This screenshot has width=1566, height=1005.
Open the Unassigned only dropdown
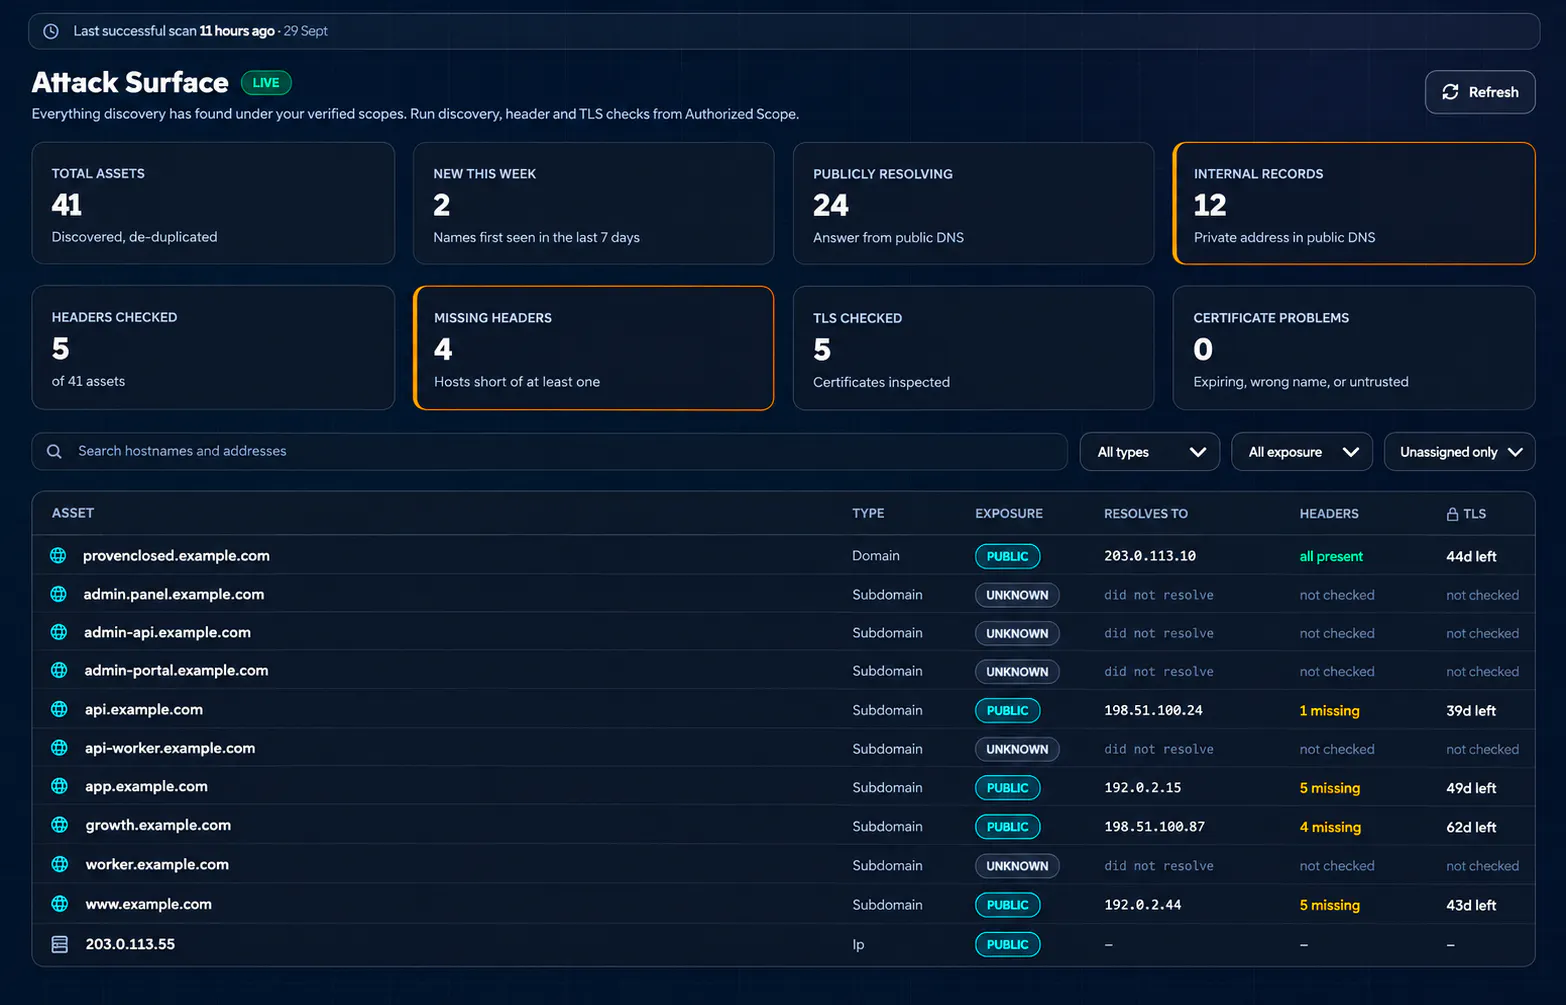click(x=1459, y=452)
